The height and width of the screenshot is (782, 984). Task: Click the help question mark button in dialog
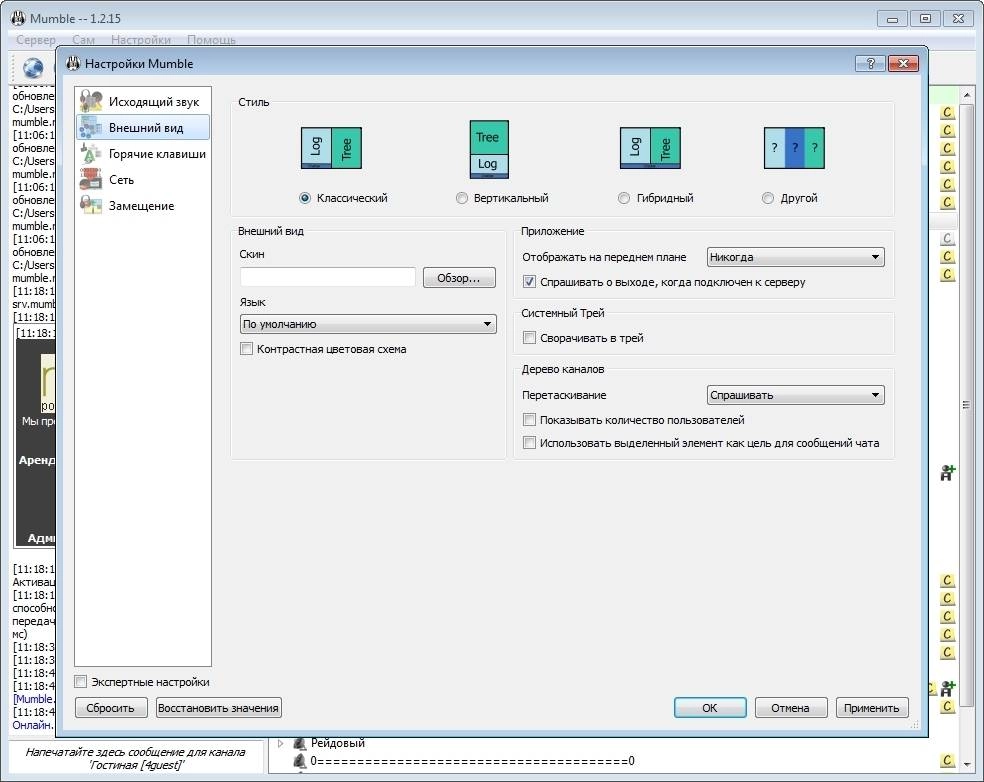[870, 63]
